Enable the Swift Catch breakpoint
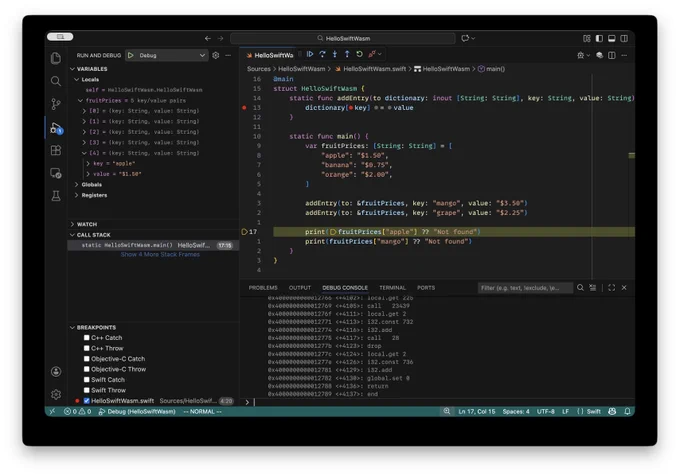The height and width of the screenshot is (476, 680). pyautogui.click(x=86, y=379)
